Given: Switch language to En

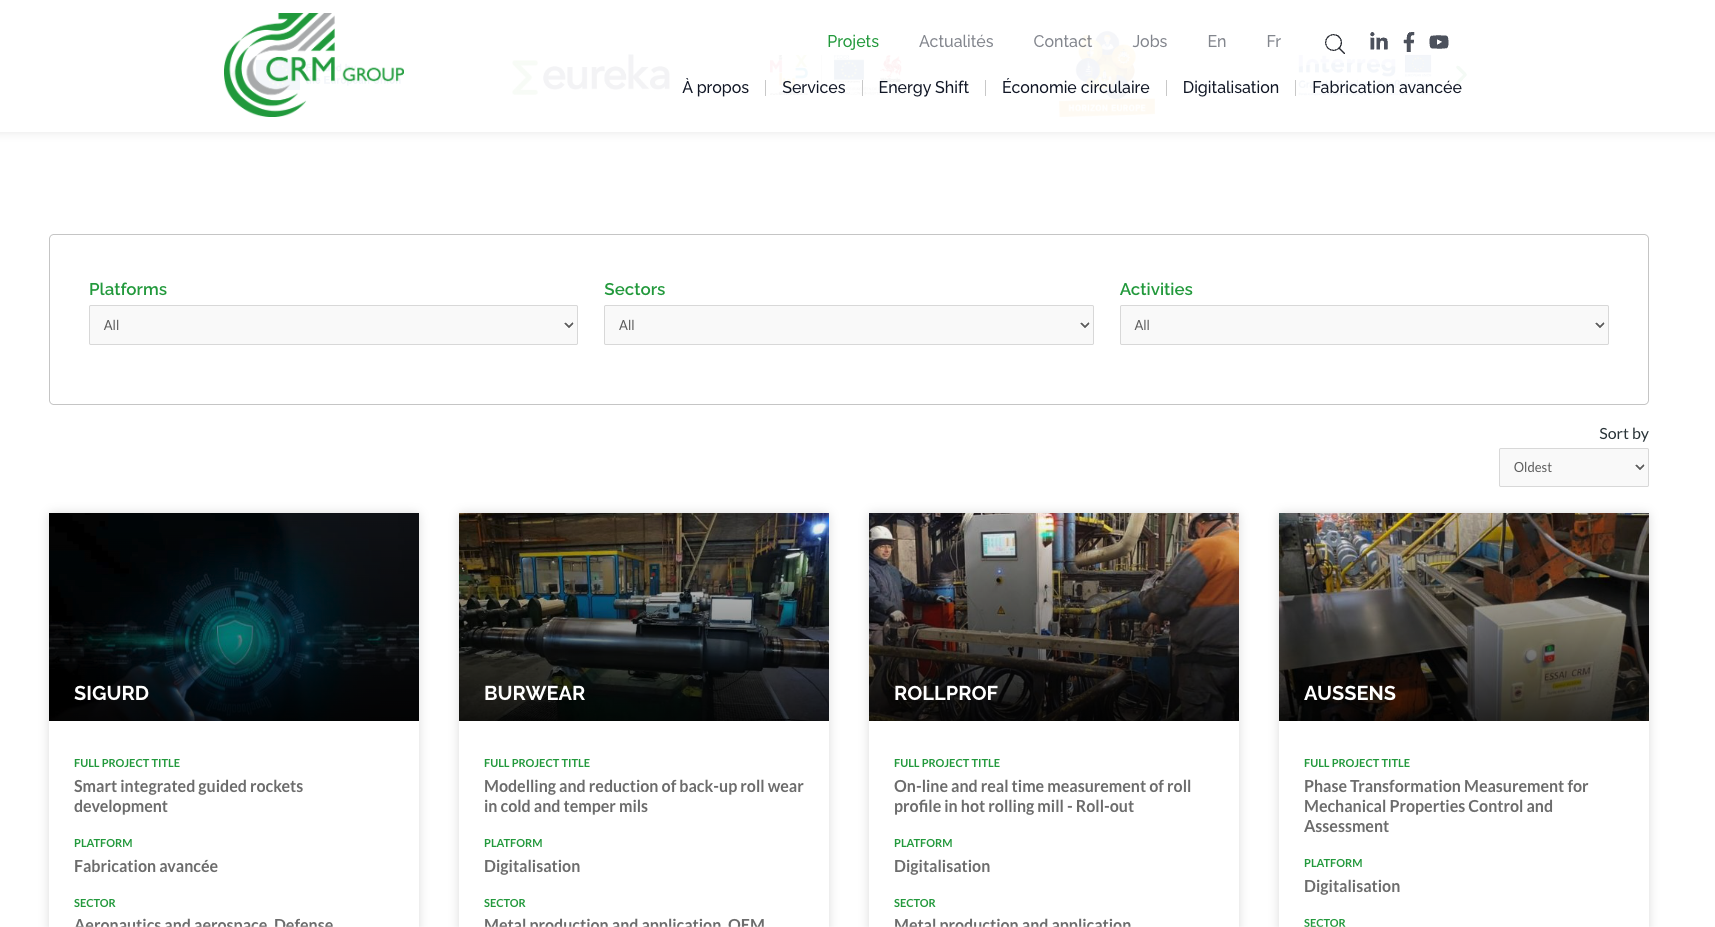Looking at the screenshot, I should [1216, 41].
